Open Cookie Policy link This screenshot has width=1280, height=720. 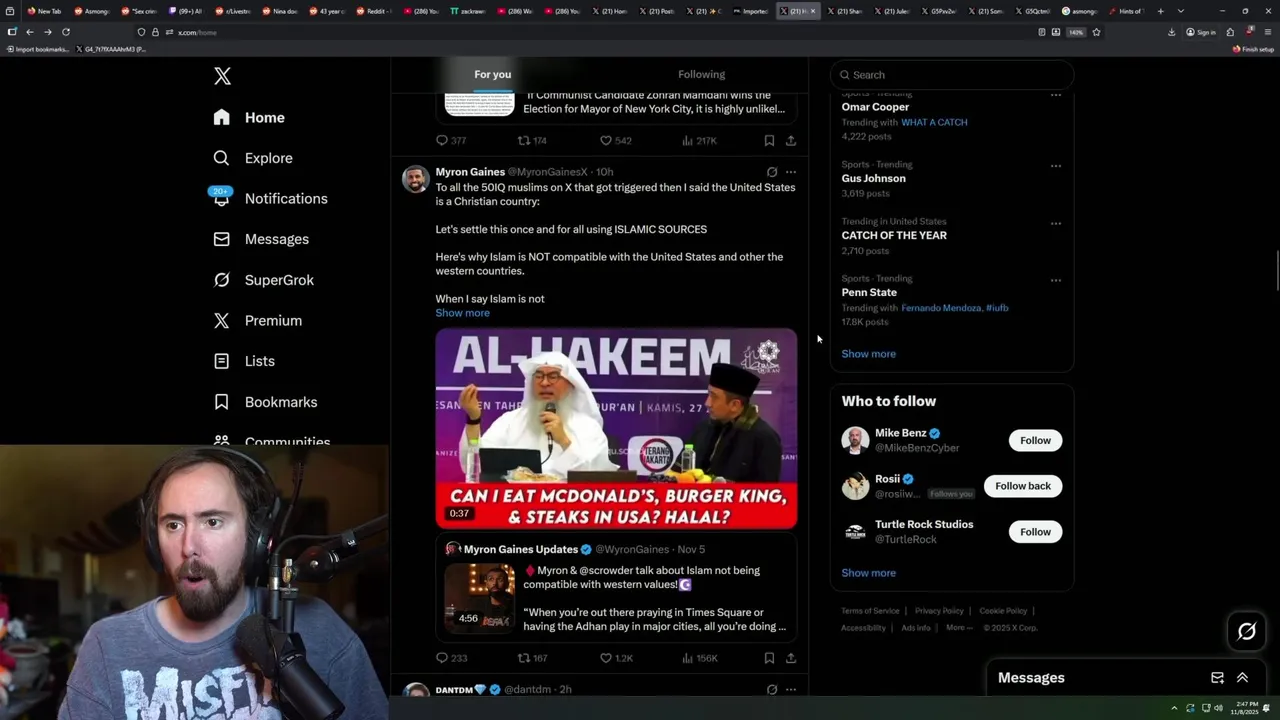point(1003,611)
